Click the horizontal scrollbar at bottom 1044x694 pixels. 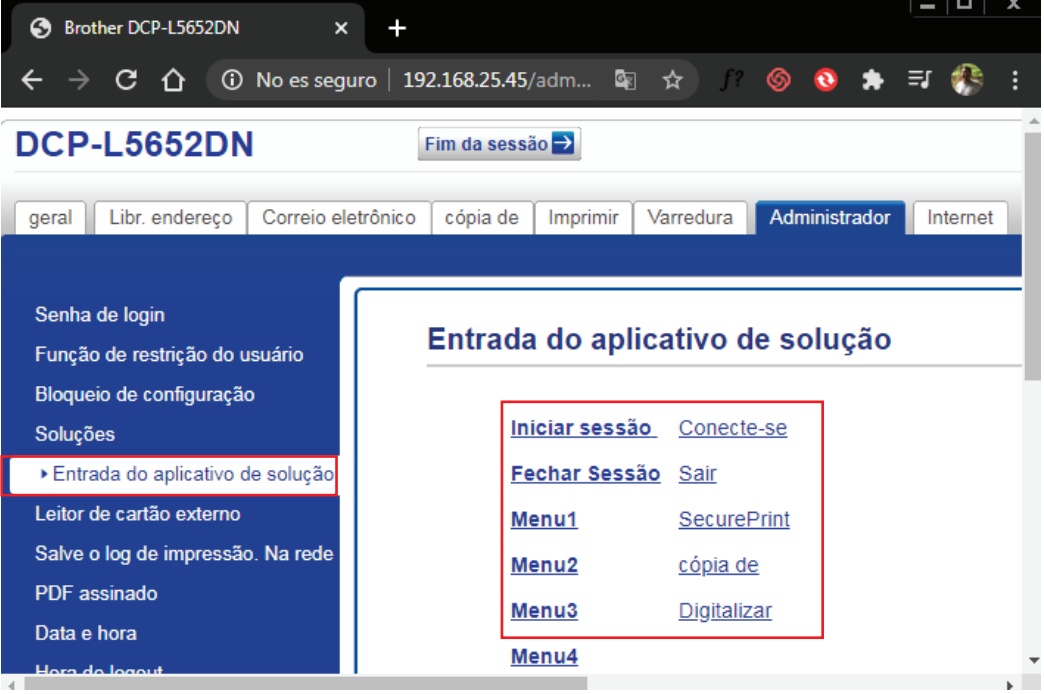(300, 685)
